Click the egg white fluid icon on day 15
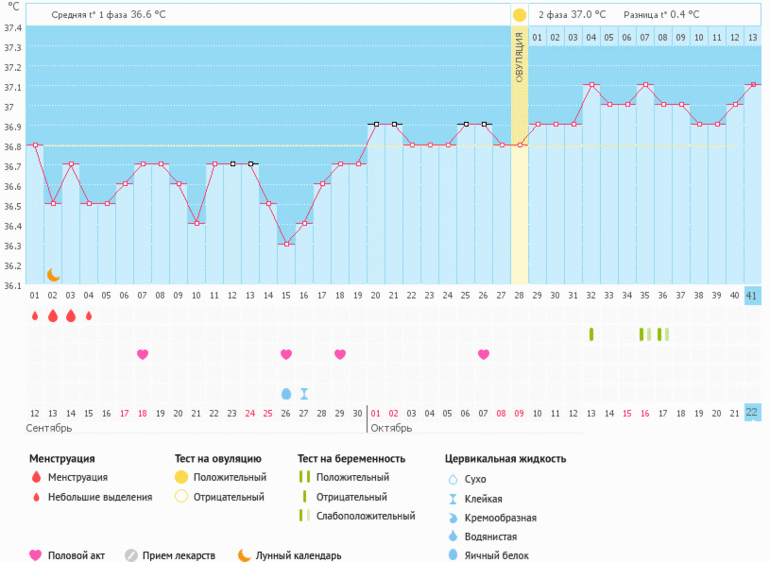The height and width of the screenshot is (562, 770). point(286,393)
